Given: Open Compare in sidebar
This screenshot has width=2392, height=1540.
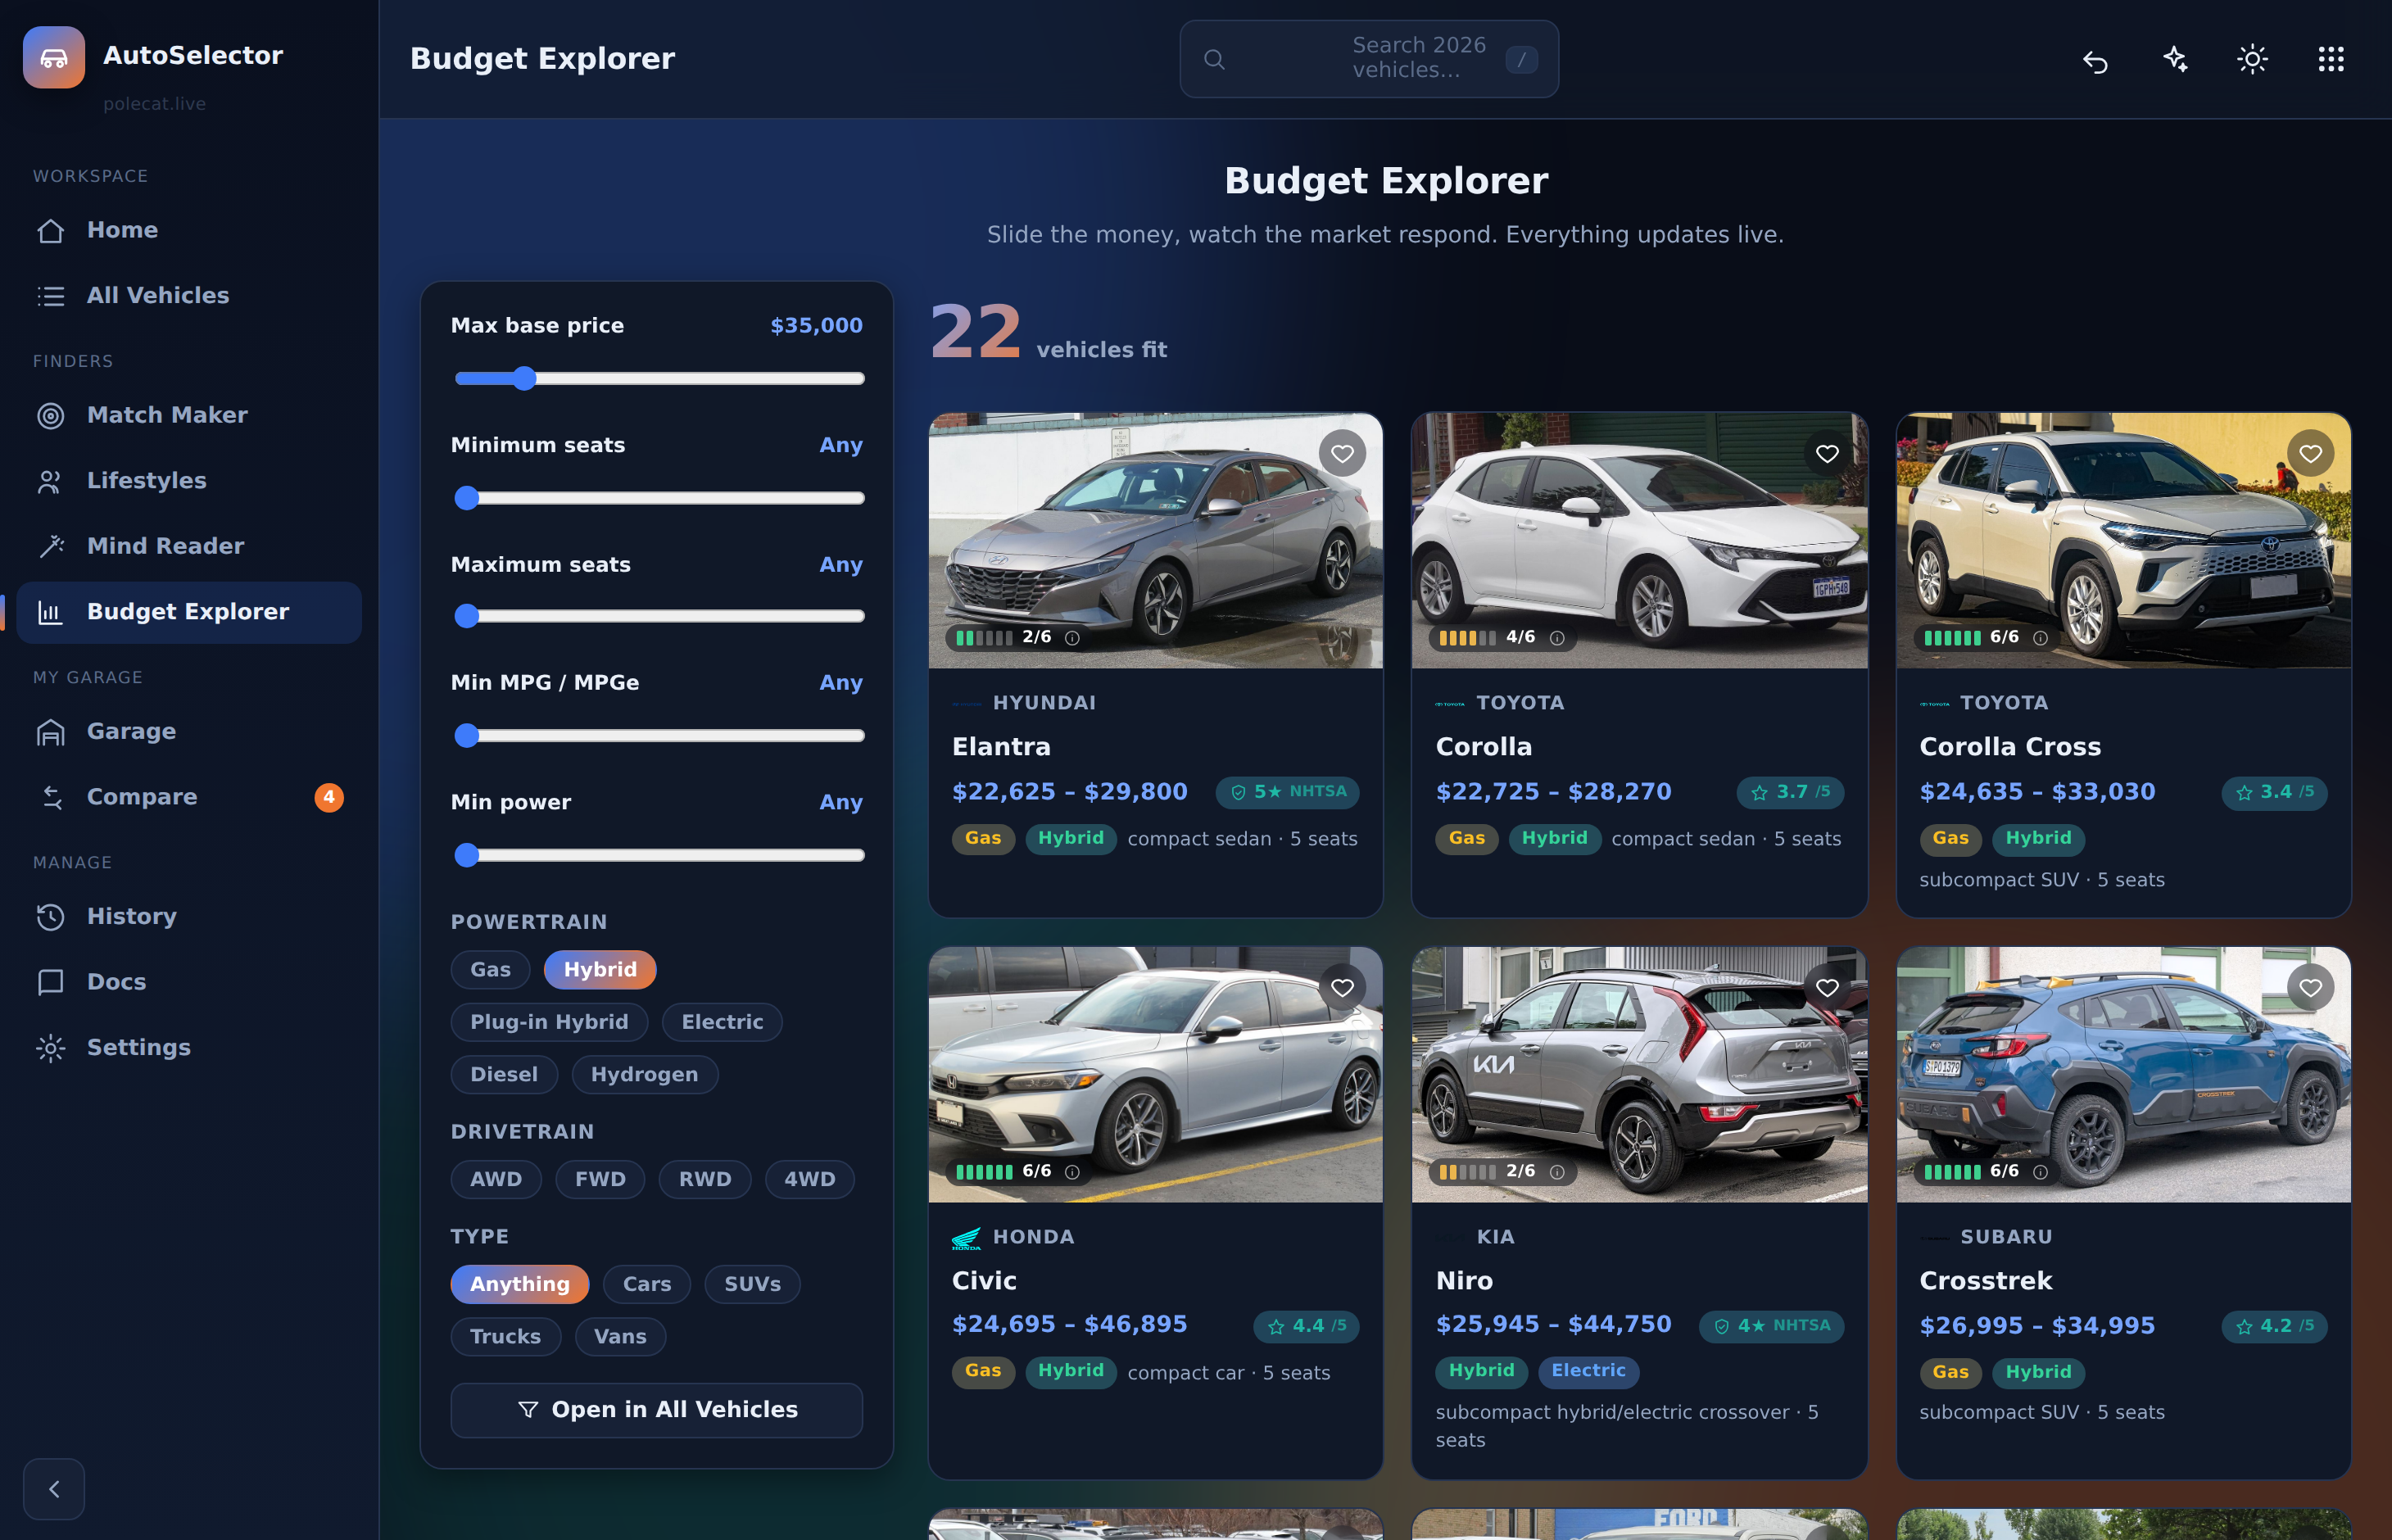Looking at the screenshot, I should pos(189,798).
